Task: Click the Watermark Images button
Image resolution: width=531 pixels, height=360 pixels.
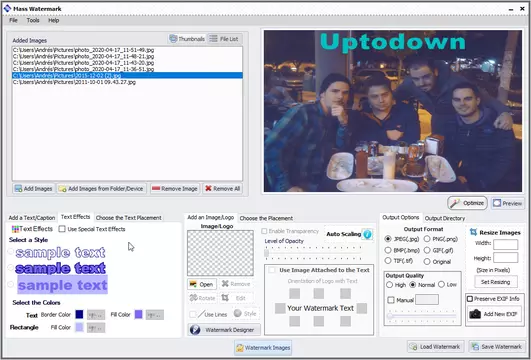Action: coord(263,347)
